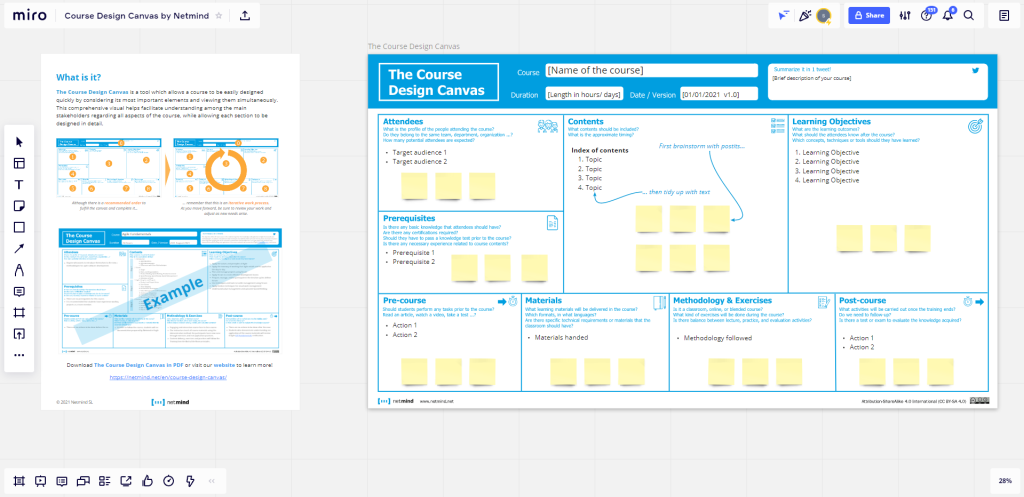Open the Templates tool

[x=19, y=163]
